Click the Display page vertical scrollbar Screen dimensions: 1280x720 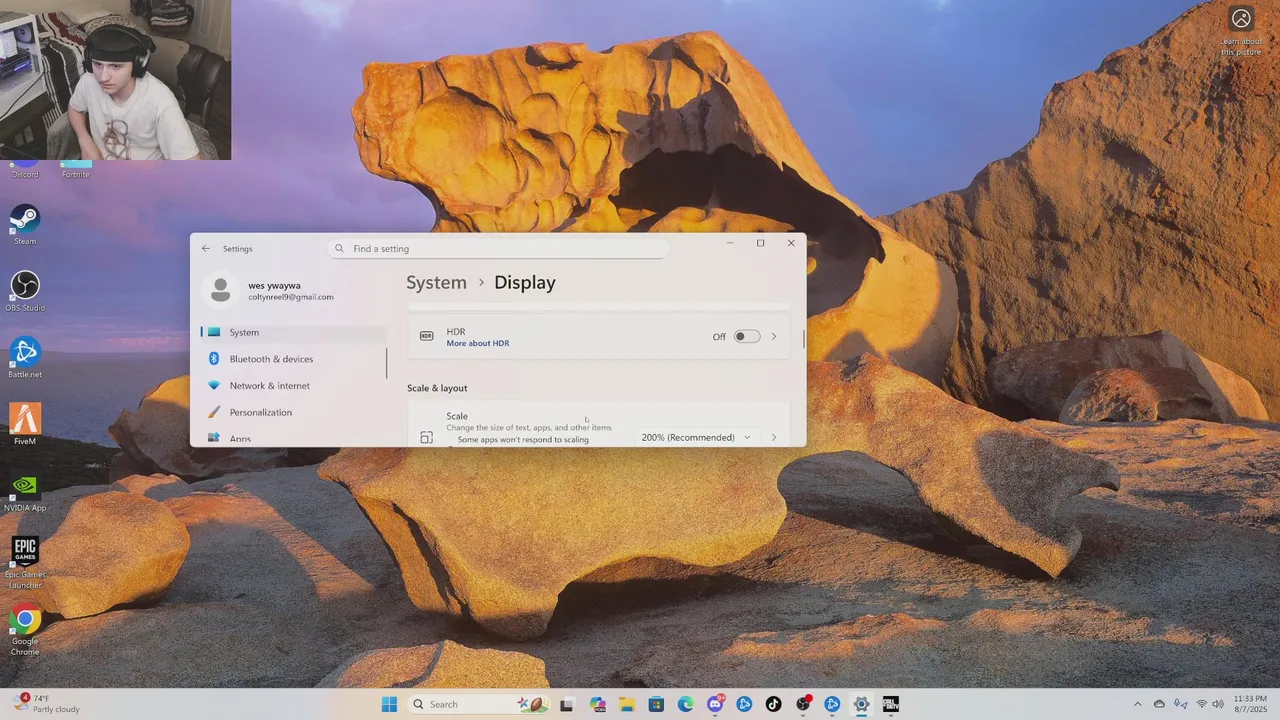coord(803,340)
